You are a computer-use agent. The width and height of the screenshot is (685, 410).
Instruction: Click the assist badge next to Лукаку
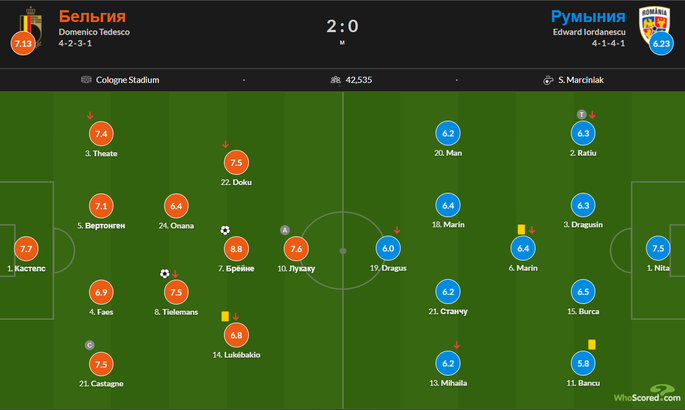click(285, 230)
